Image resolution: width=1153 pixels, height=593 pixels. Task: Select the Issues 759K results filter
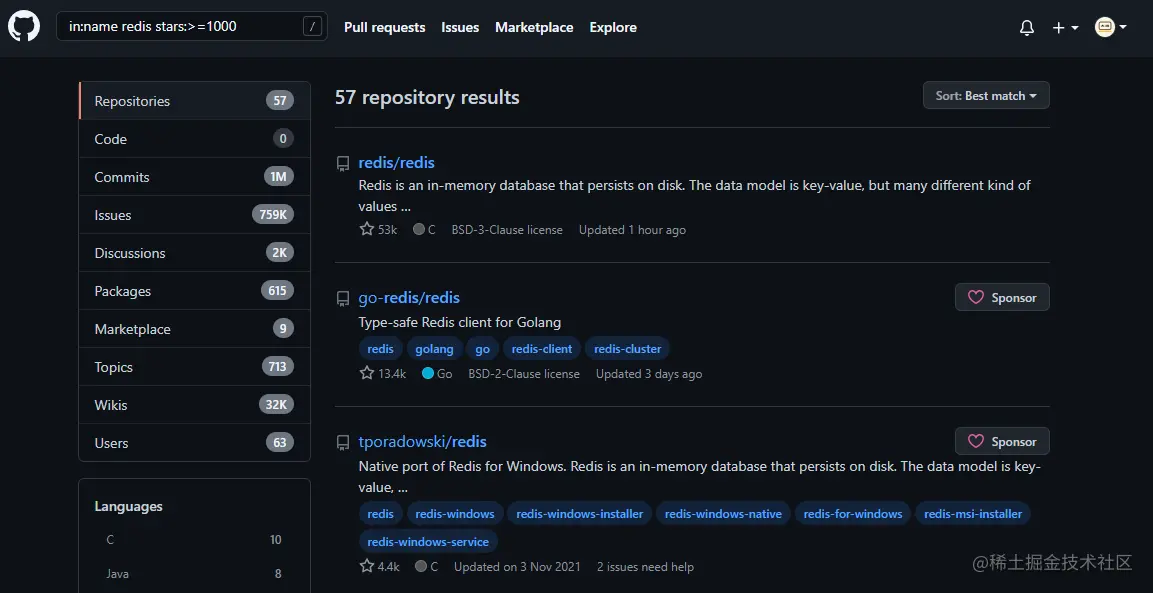click(194, 215)
